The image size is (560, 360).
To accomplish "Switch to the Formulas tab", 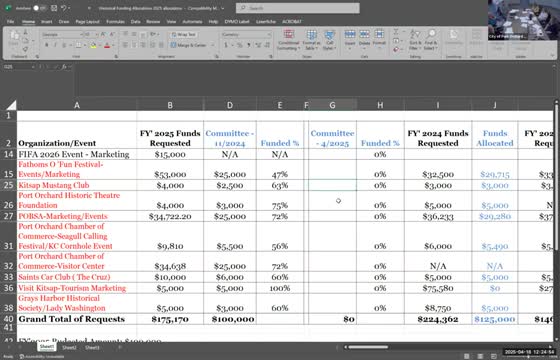I will pyautogui.click(x=115, y=21).
